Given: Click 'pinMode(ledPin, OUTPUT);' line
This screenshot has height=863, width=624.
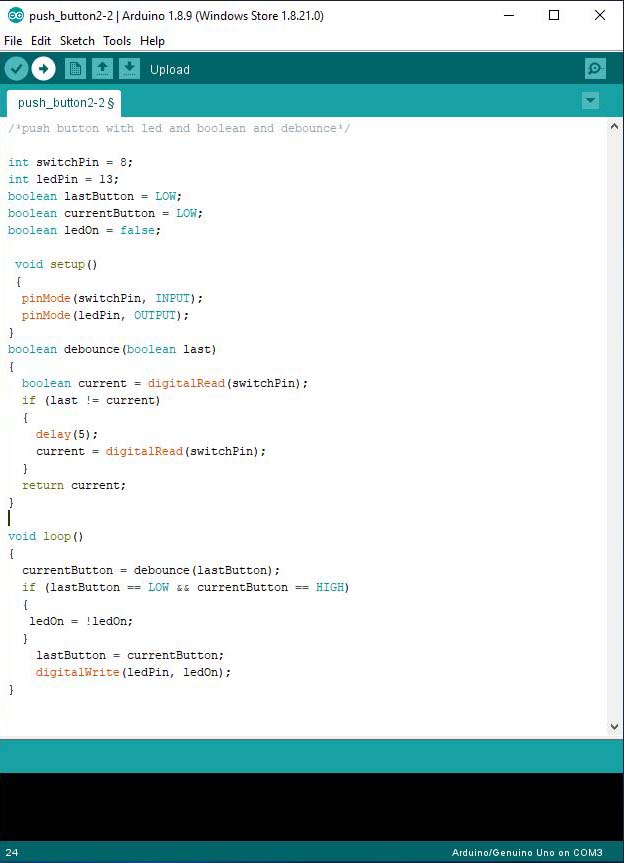Looking at the screenshot, I should coord(105,315).
